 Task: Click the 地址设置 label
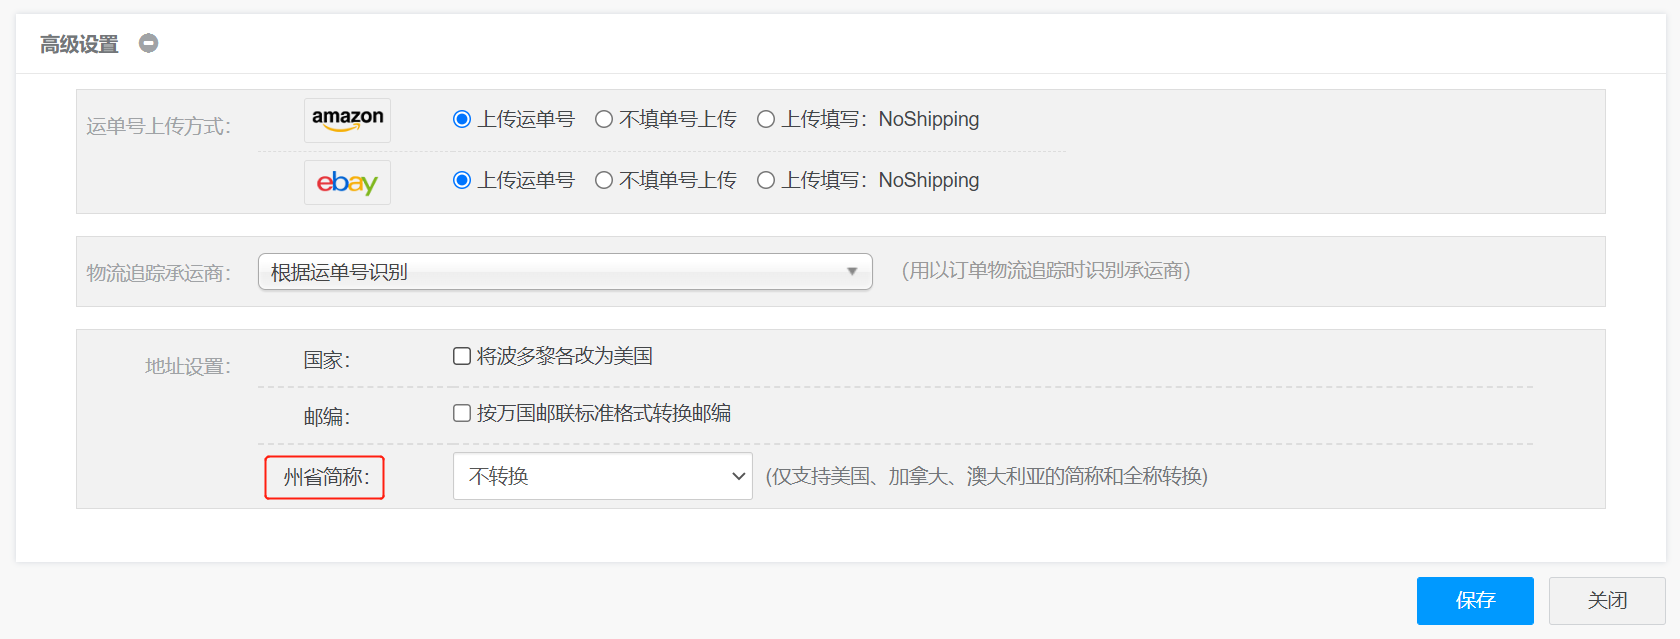(x=188, y=366)
